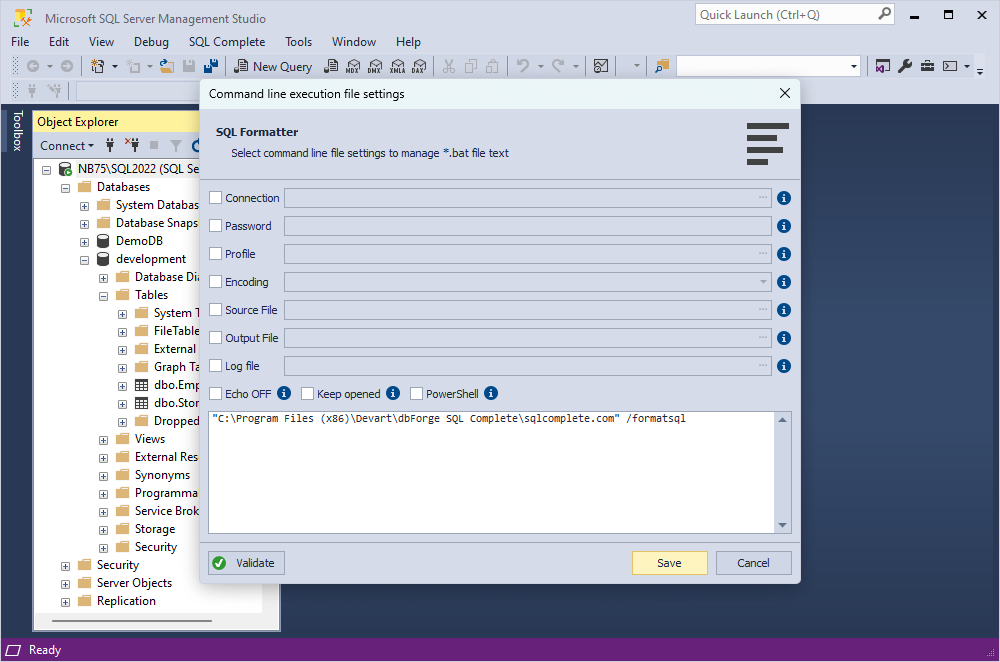Open the DAX query icon
Image resolution: width=1000 pixels, height=662 pixels.
[x=419, y=66]
